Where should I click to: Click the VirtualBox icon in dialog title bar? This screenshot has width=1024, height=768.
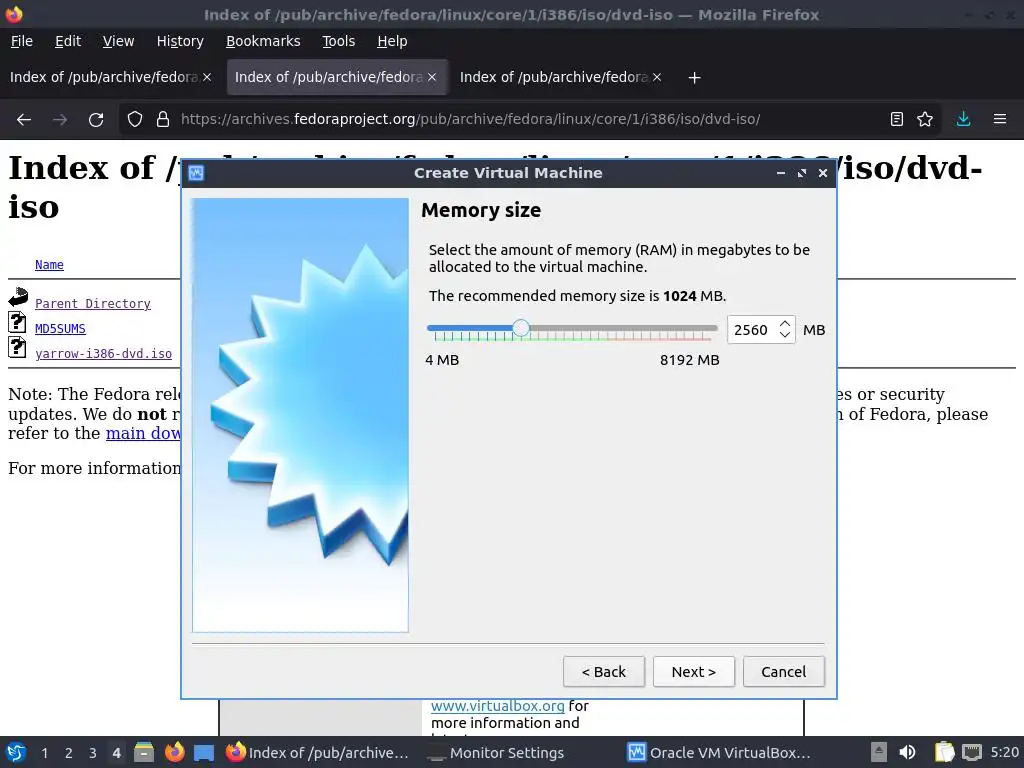pyautogui.click(x=196, y=173)
